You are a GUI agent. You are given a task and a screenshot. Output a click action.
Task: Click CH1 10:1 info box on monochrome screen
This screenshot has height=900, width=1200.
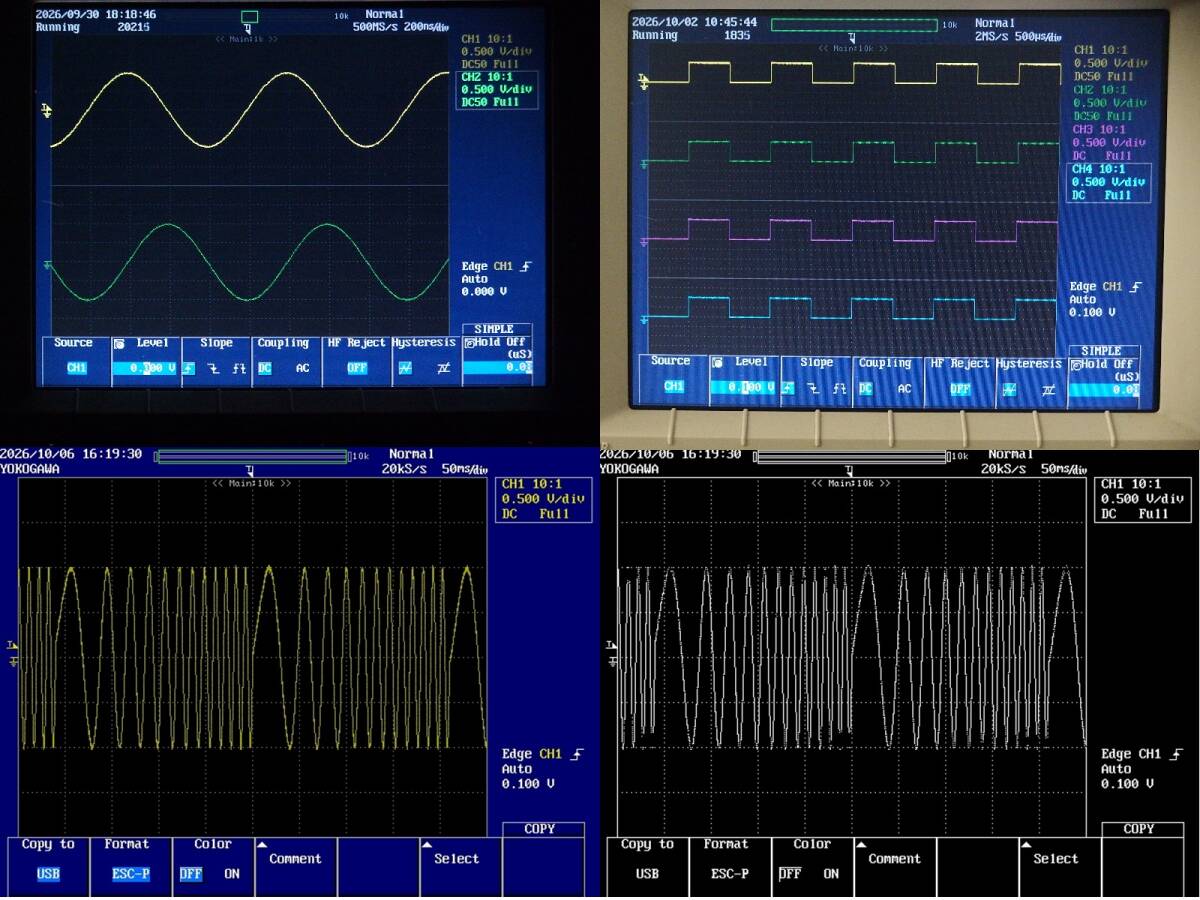click(x=1143, y=499)
